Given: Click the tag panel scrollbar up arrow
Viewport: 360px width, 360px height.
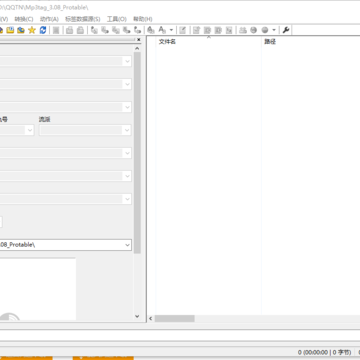Looking at the screenshot, I should [137, 49].
